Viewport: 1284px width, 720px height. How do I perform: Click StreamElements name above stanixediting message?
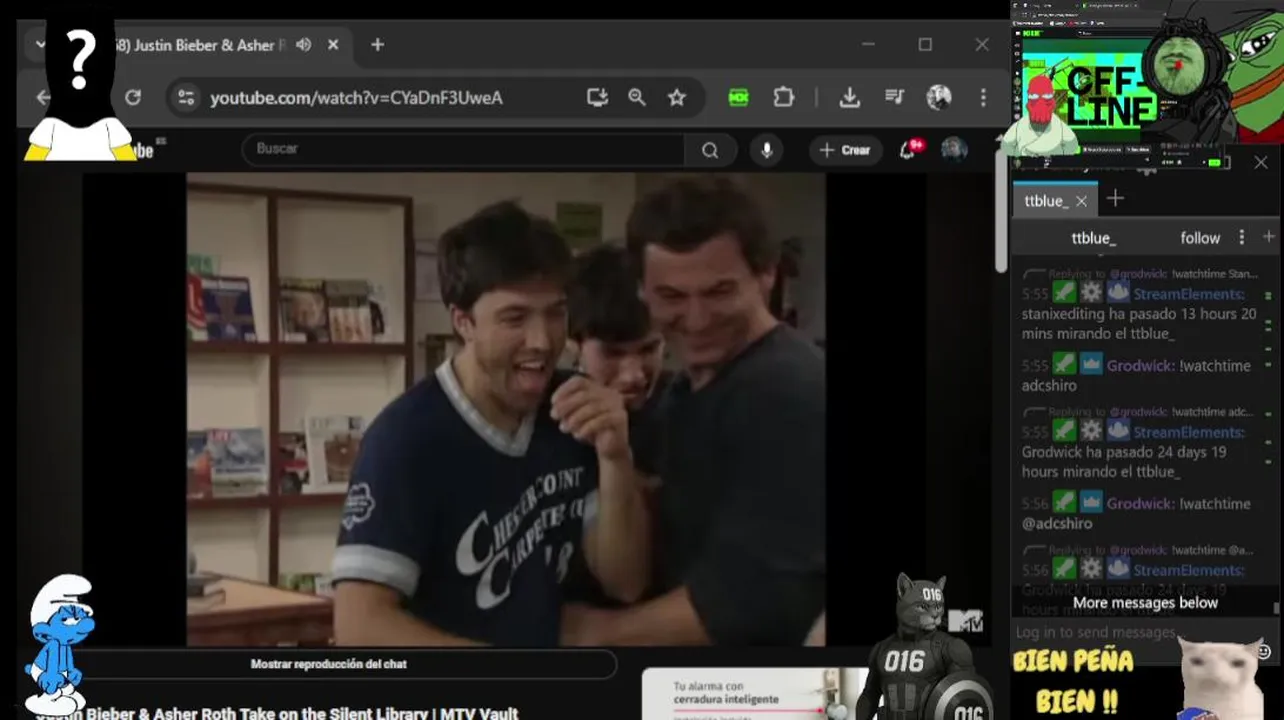point(1189,294)
